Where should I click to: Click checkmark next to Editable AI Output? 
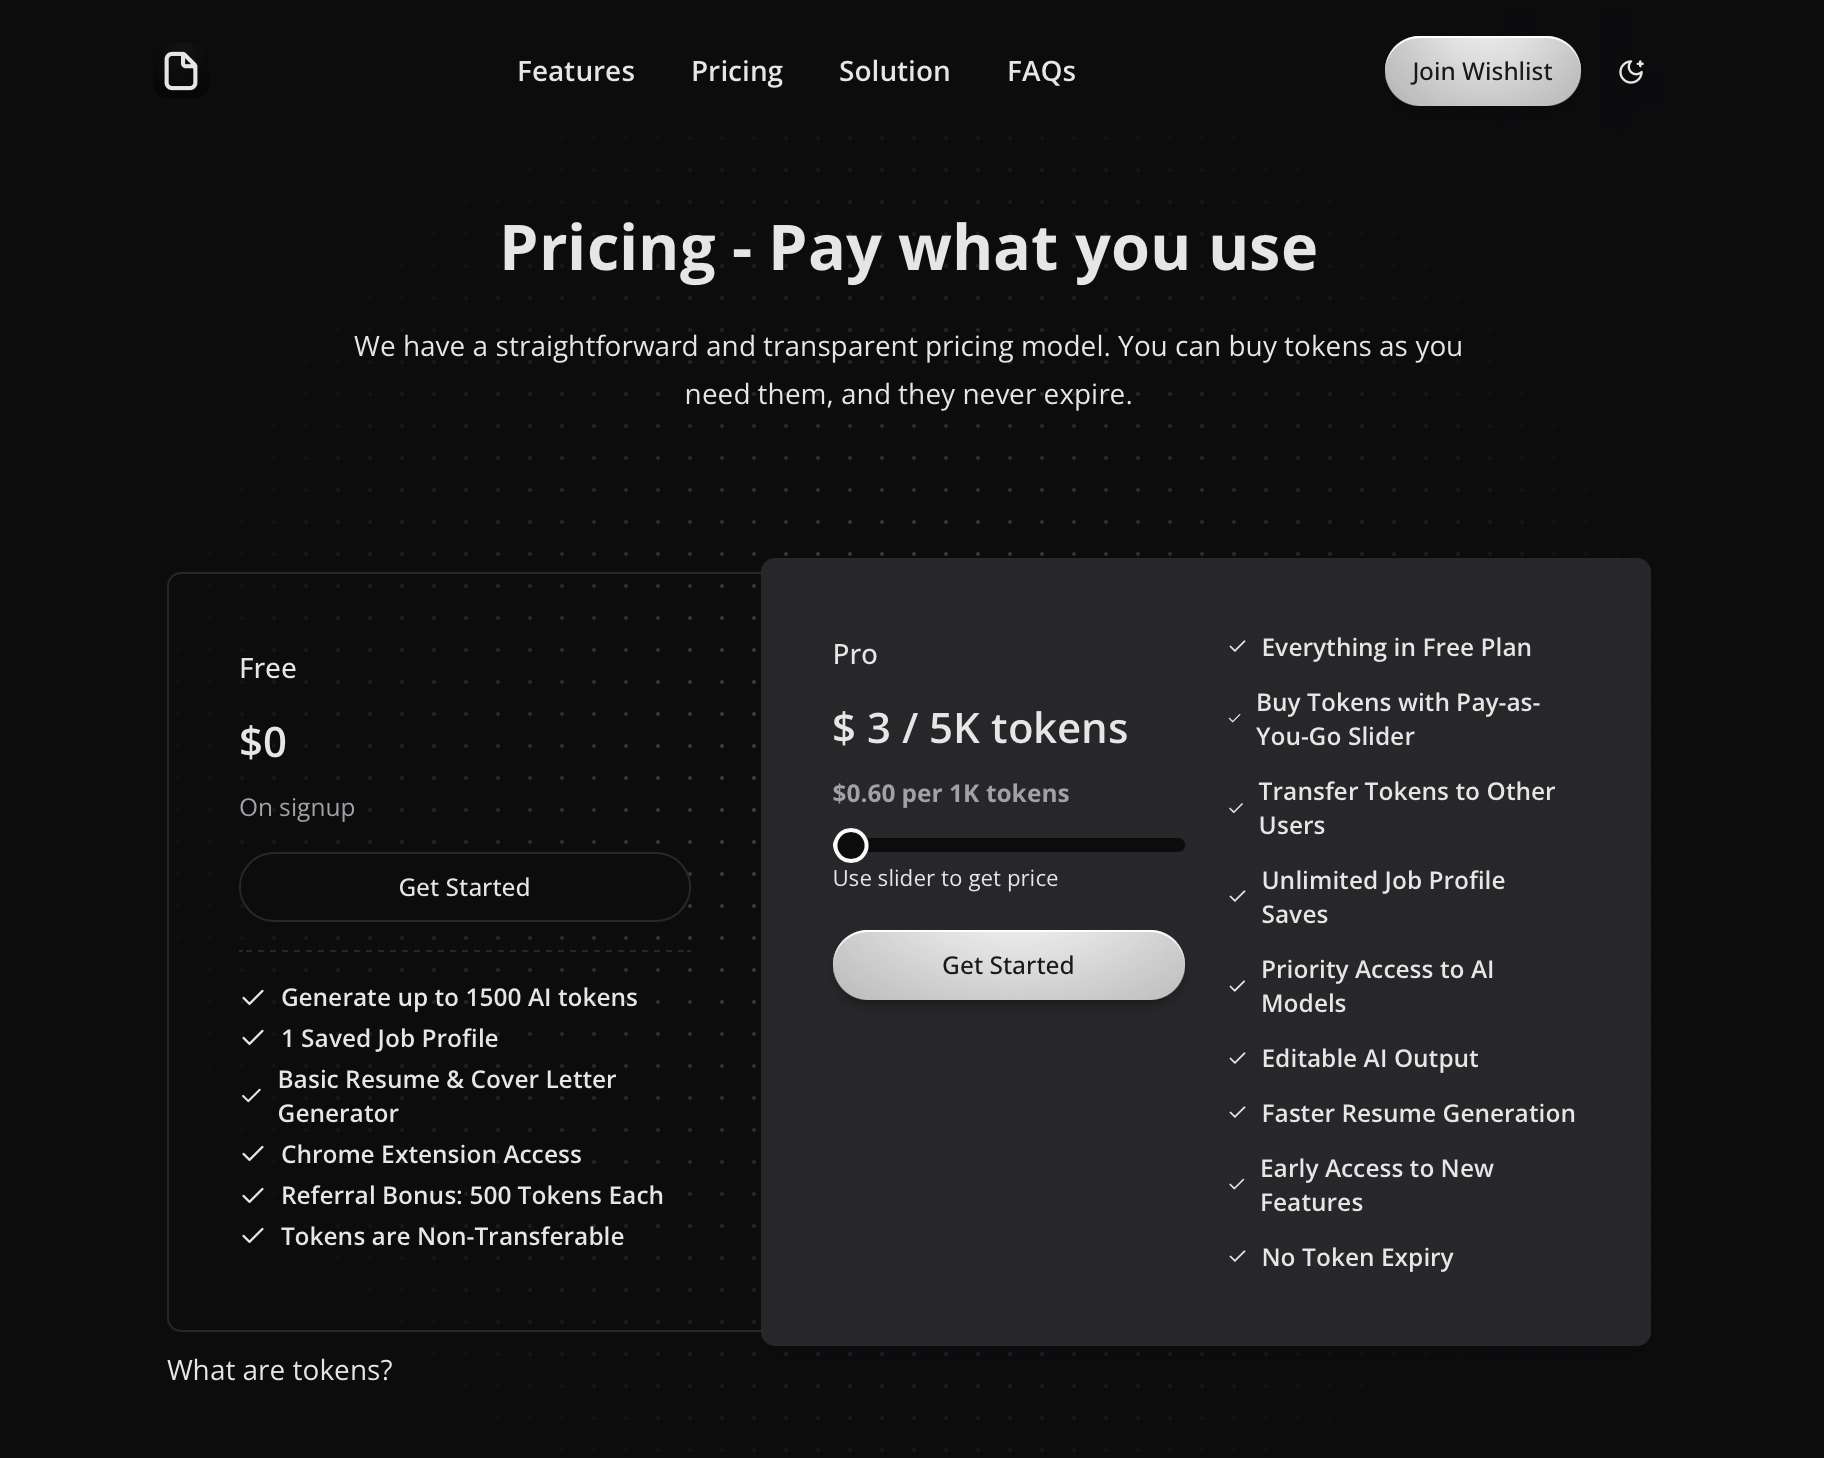pyautogui.click(x=1237, y=1058)
